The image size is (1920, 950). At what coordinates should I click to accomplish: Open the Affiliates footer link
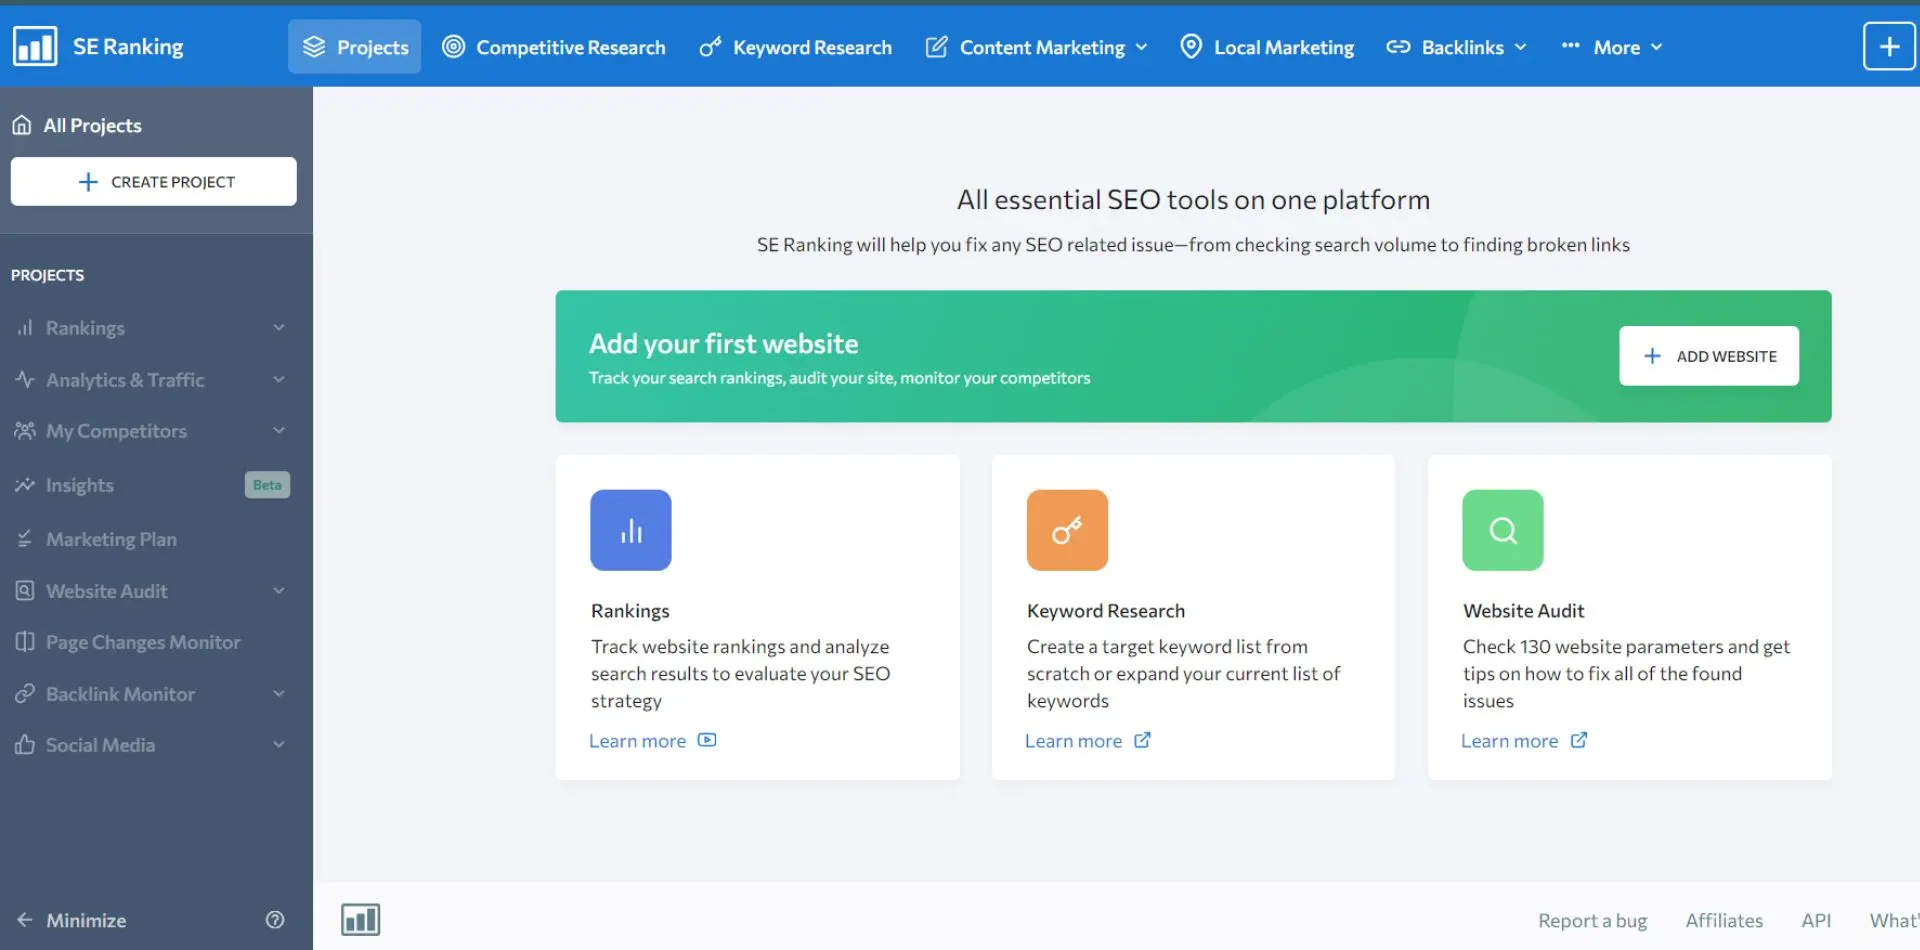tap(1724, 920)
